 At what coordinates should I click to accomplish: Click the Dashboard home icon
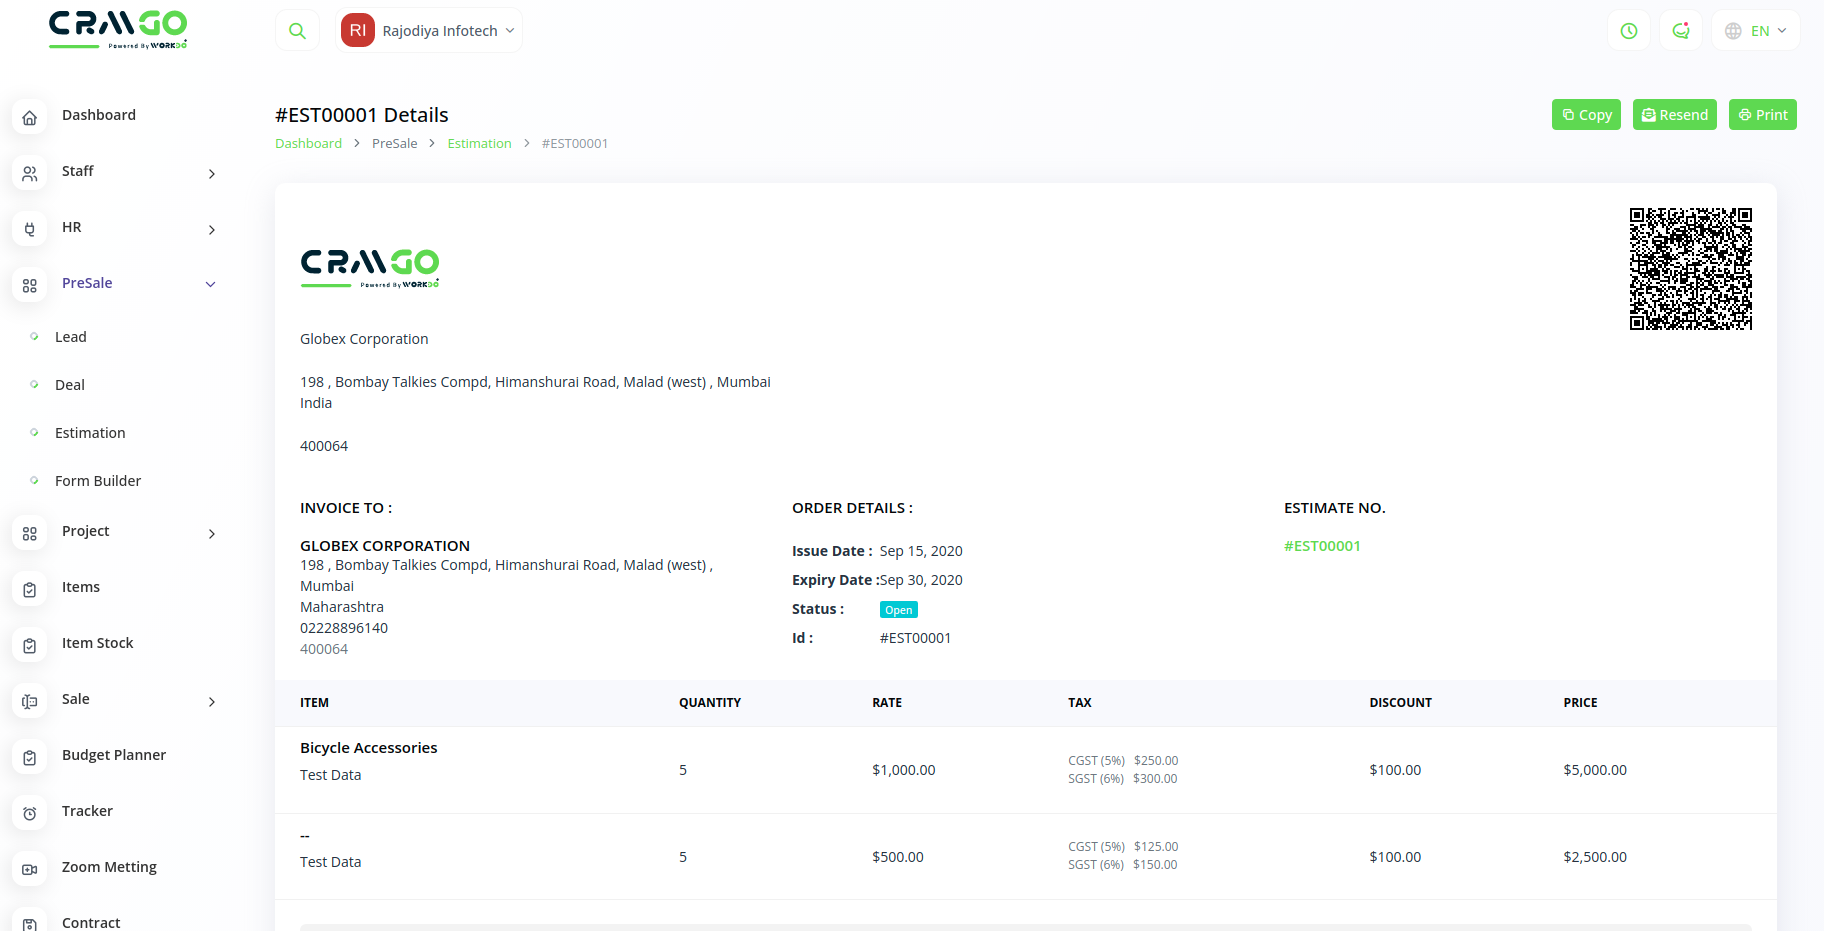(30, 118)
